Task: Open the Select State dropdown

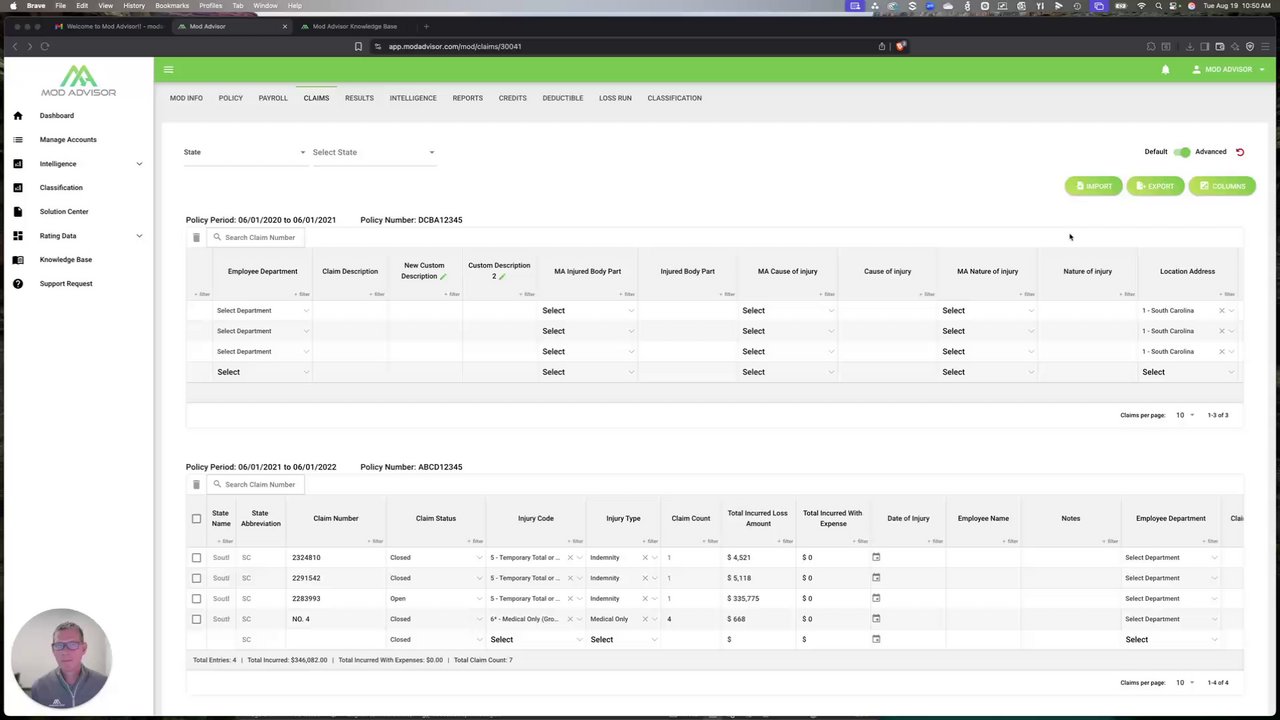Action: point(373,152)
